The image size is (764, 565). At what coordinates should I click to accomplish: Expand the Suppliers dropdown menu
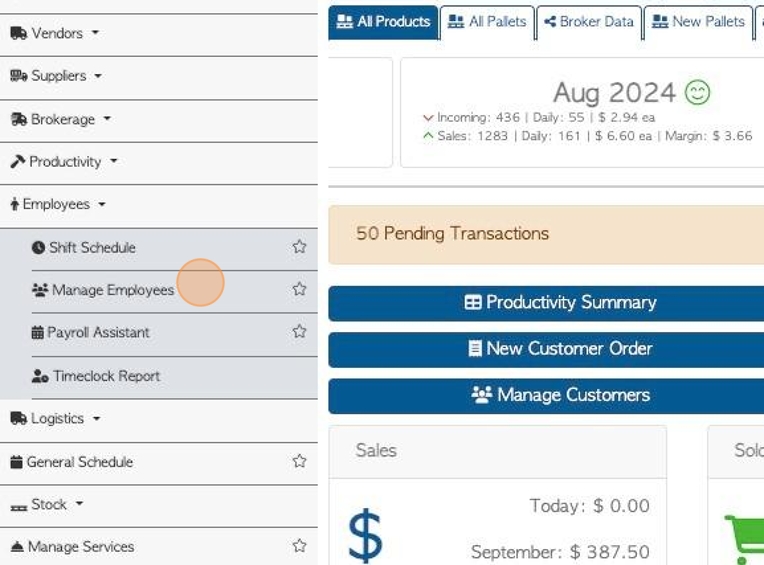56,76
